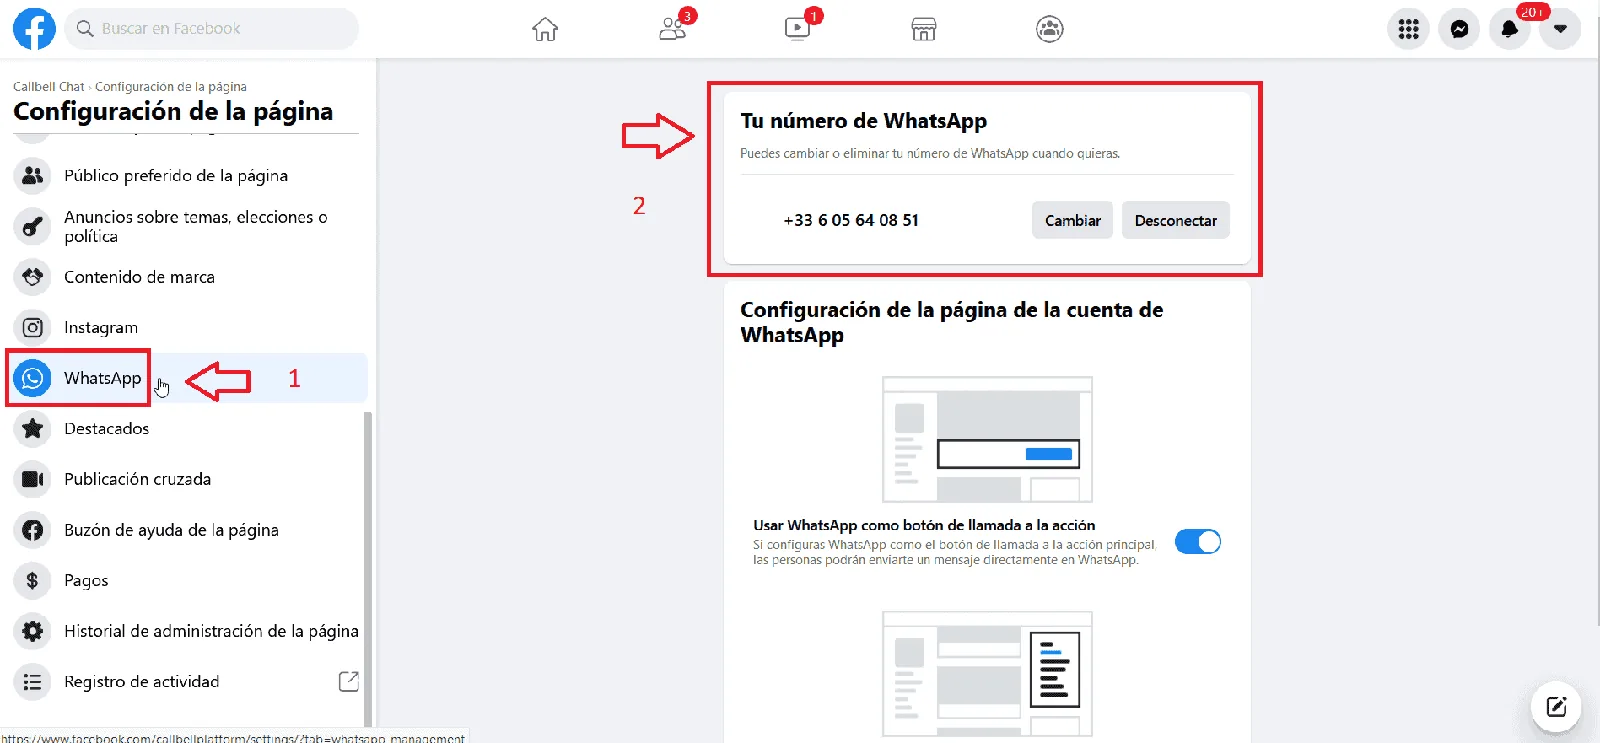
Task: Open the Groups icon
Action: pyautogui.click(x=1050, y=29)
